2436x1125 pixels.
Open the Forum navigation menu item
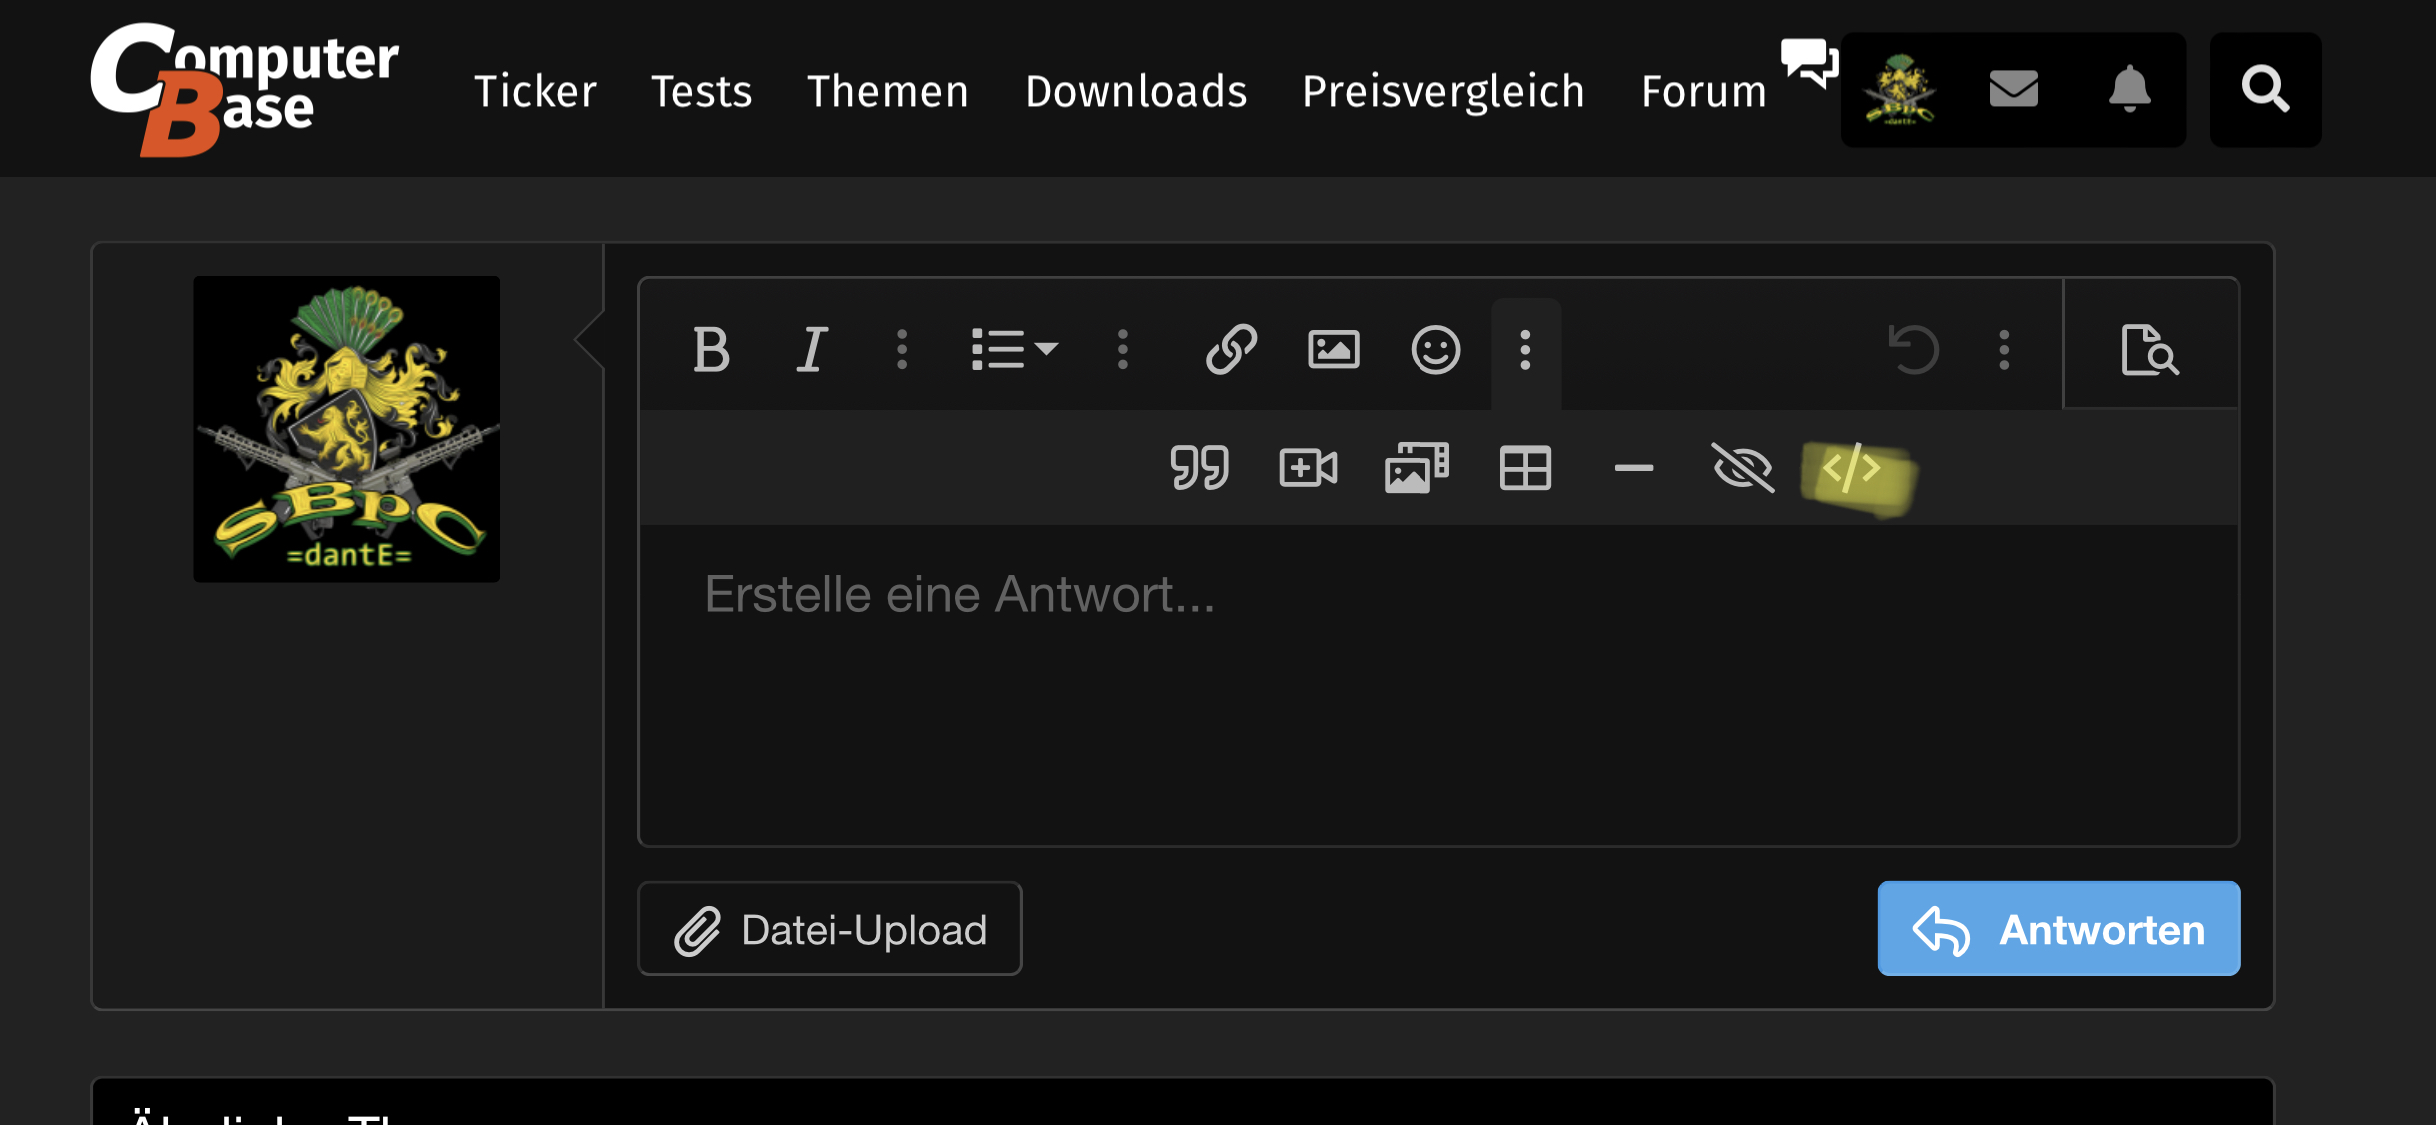pyautogui.click(x=1704, y=89)
